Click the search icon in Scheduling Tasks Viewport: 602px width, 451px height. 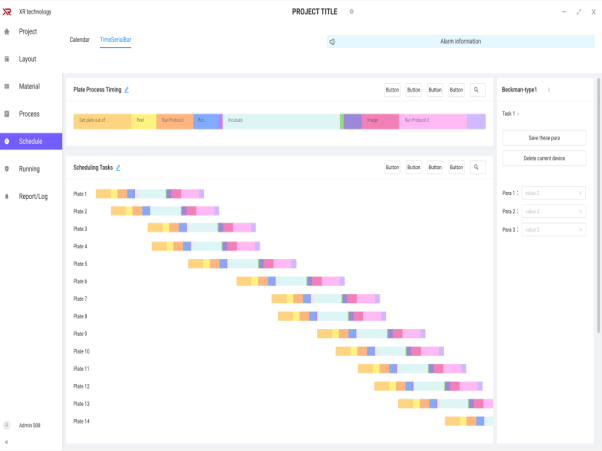(x=478, y=168)
